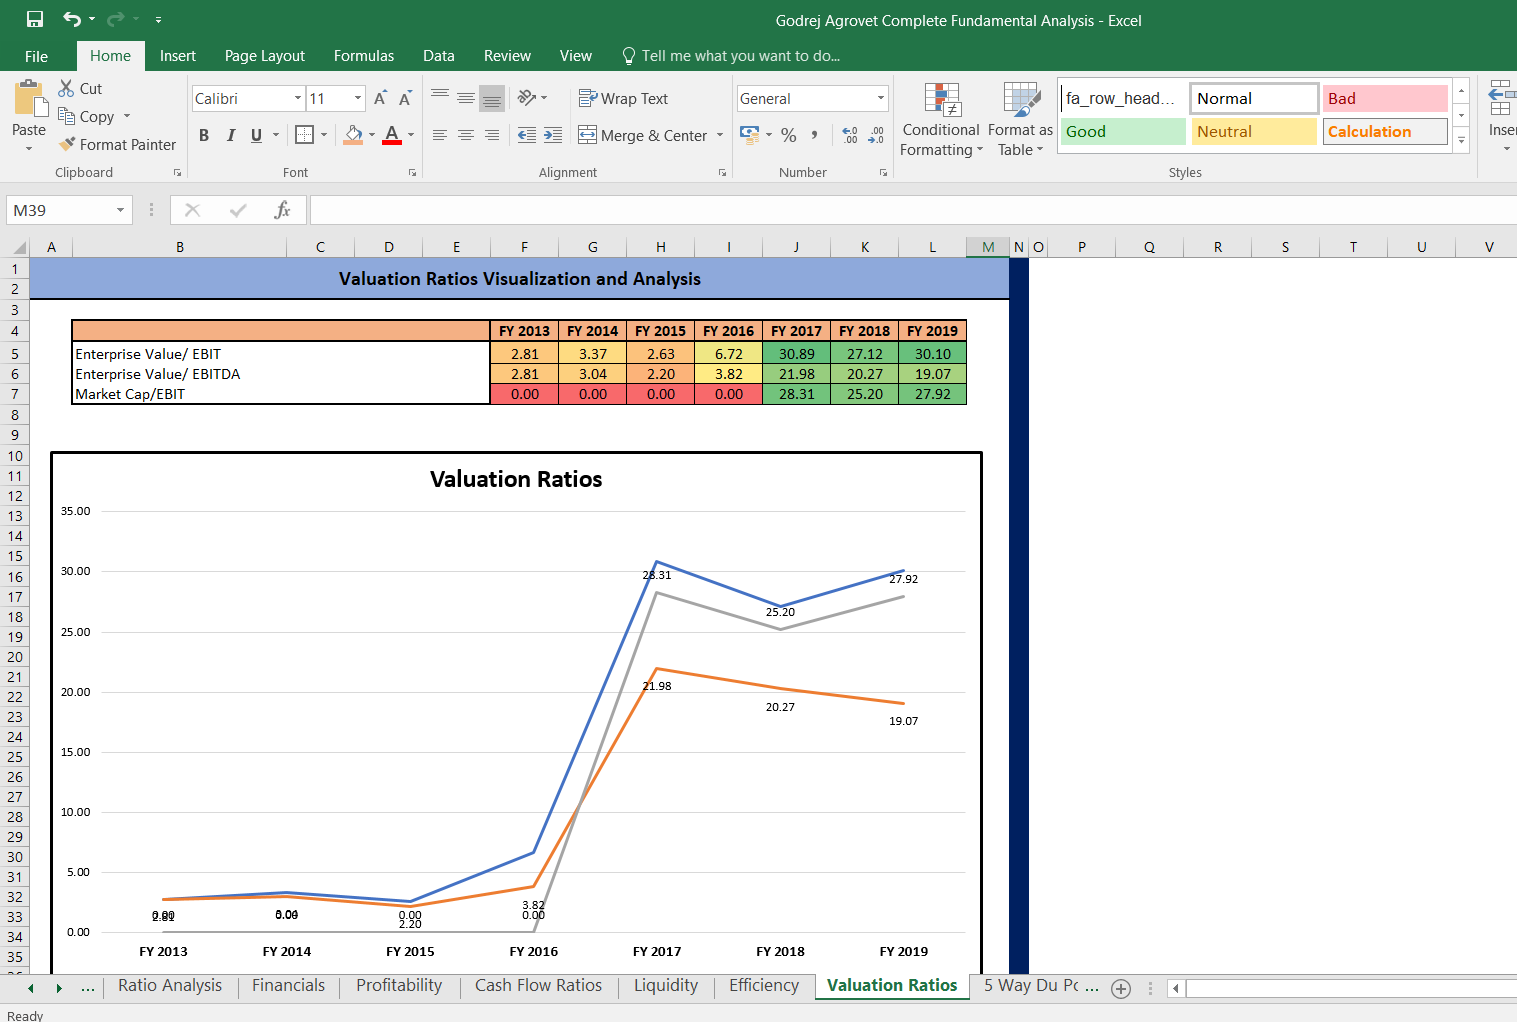The width and height of the screenshot is (1517, 1022).
Task: Apply the Calculation cell style
Action: (1385, 131)
